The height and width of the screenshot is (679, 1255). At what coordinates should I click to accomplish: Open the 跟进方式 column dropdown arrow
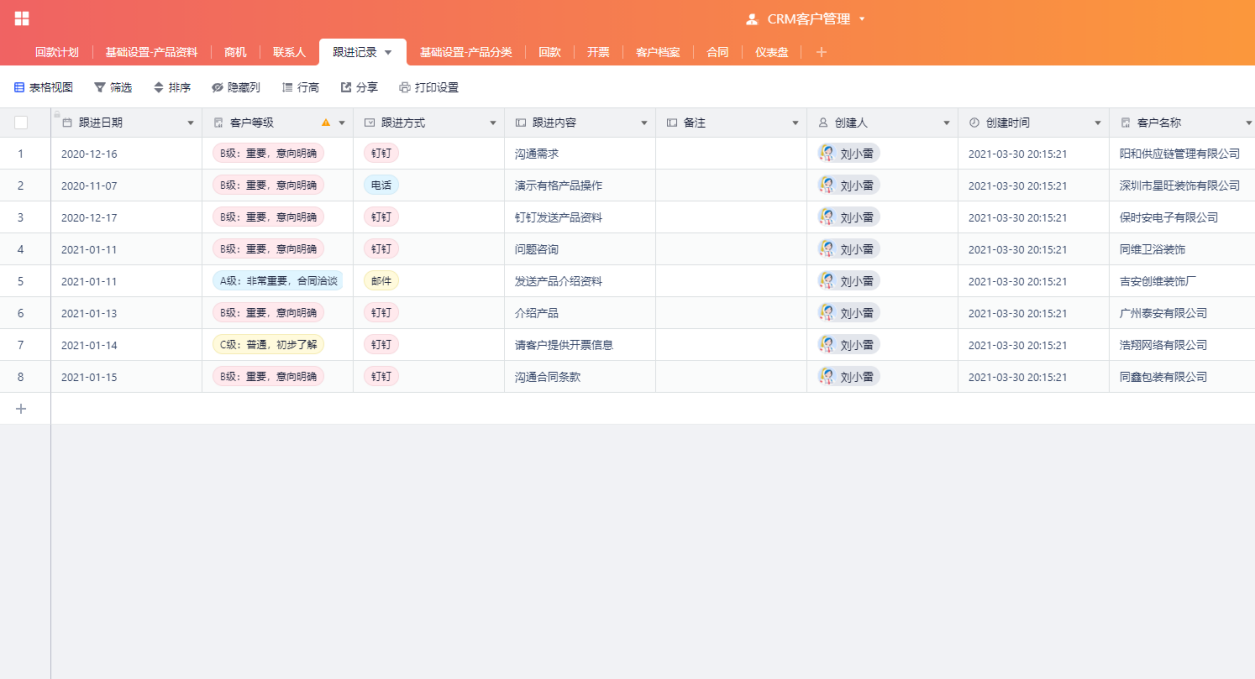click(x=493, y=123)
